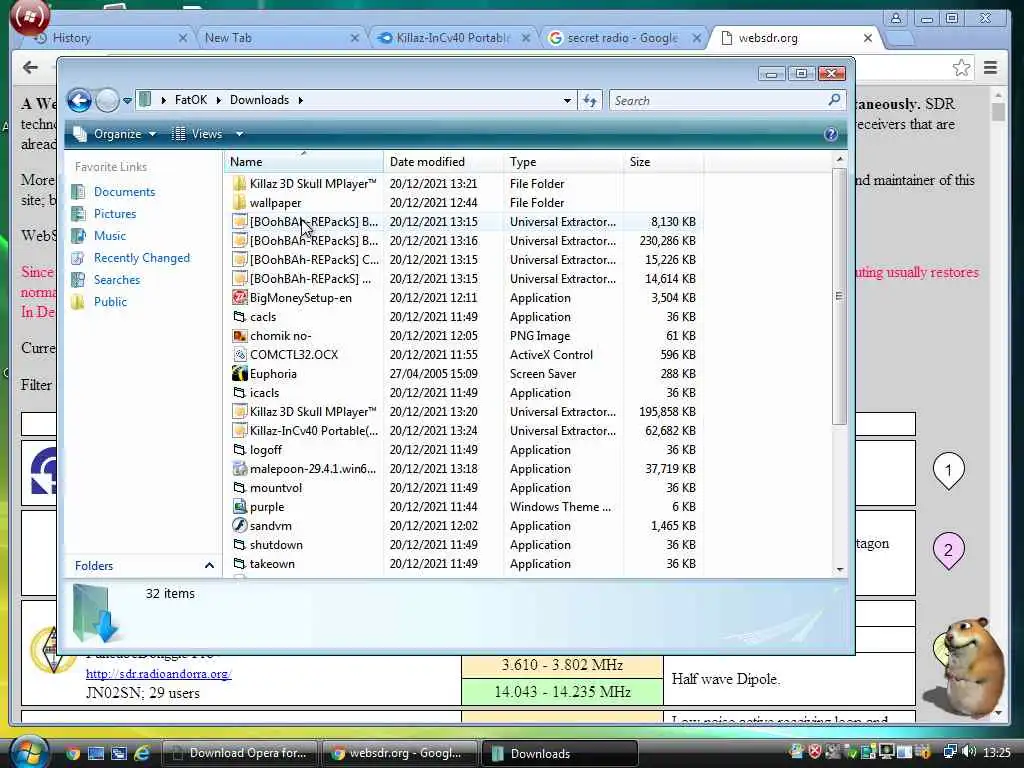Click the volume speaker tray icon
The height and width of the screenshot is (768, 1024).
tap(969, 752)
